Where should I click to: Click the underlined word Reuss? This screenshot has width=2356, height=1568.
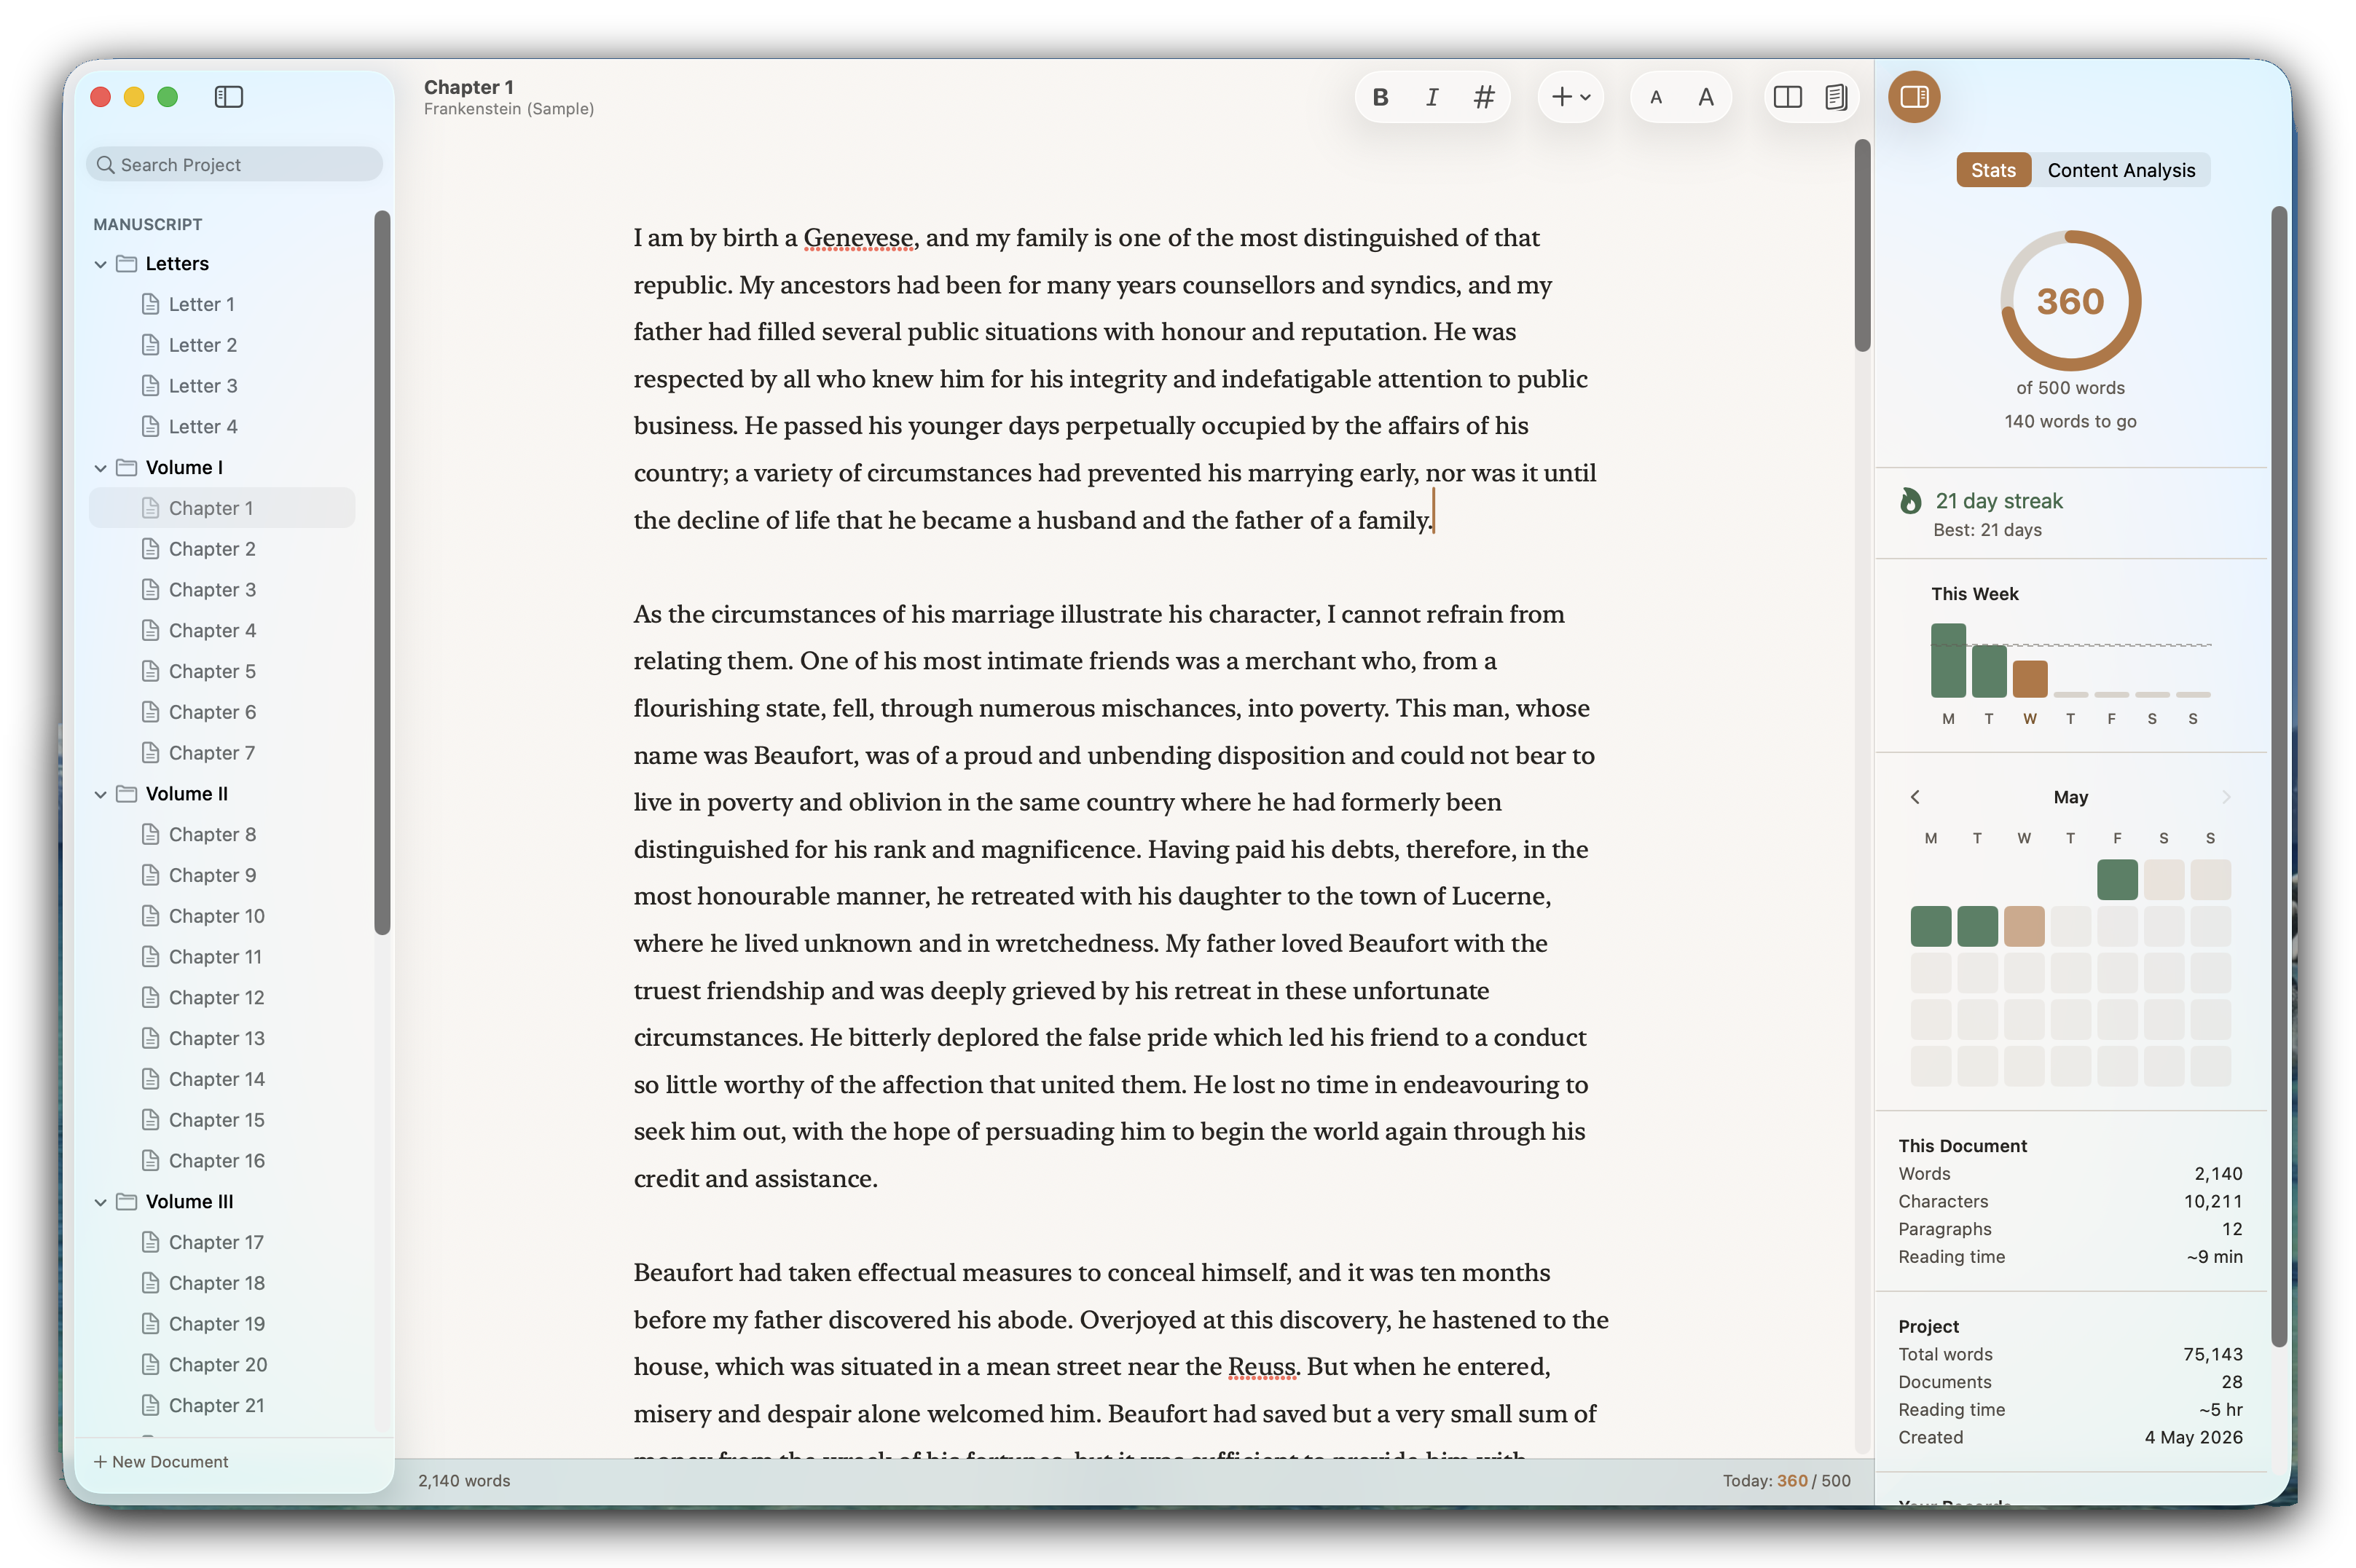click(x=1262, y=1367)
